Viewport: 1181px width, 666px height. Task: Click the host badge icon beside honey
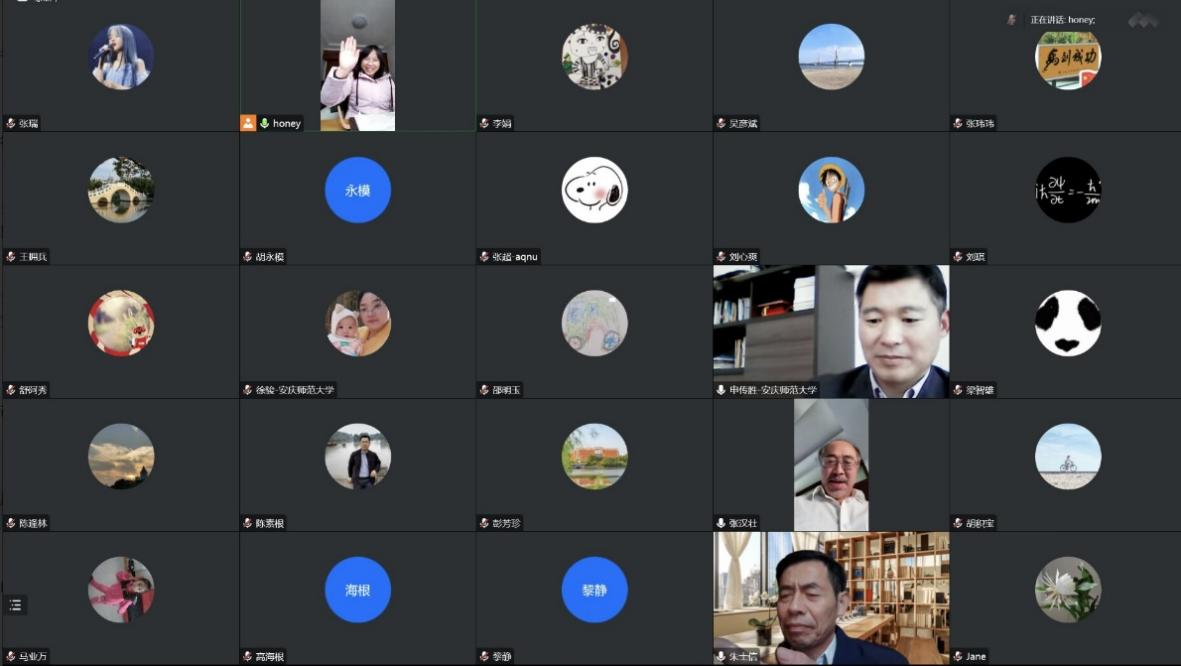(x=248, y=123)
